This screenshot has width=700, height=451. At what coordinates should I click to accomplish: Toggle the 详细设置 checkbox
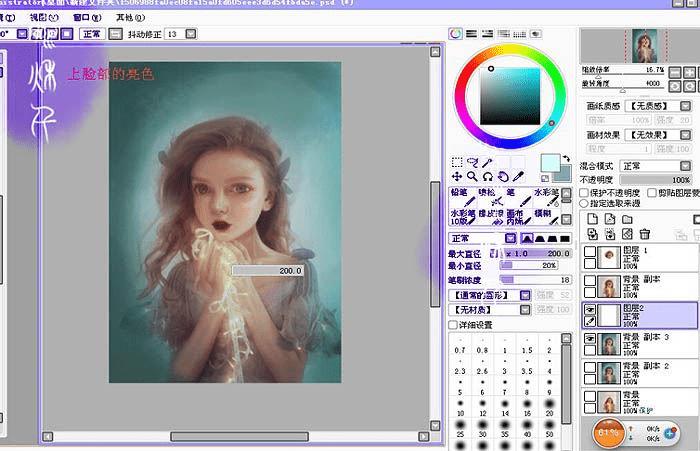(x=454, y=325)
